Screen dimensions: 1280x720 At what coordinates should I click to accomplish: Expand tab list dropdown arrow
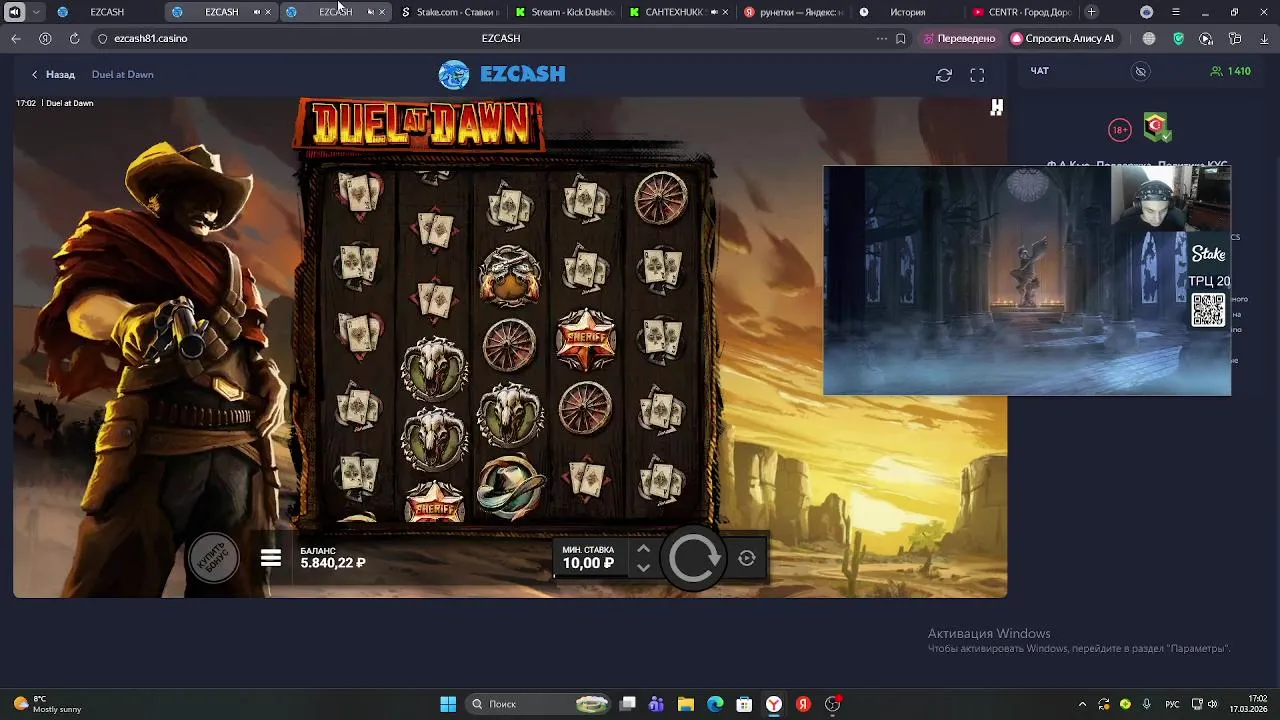37,12
